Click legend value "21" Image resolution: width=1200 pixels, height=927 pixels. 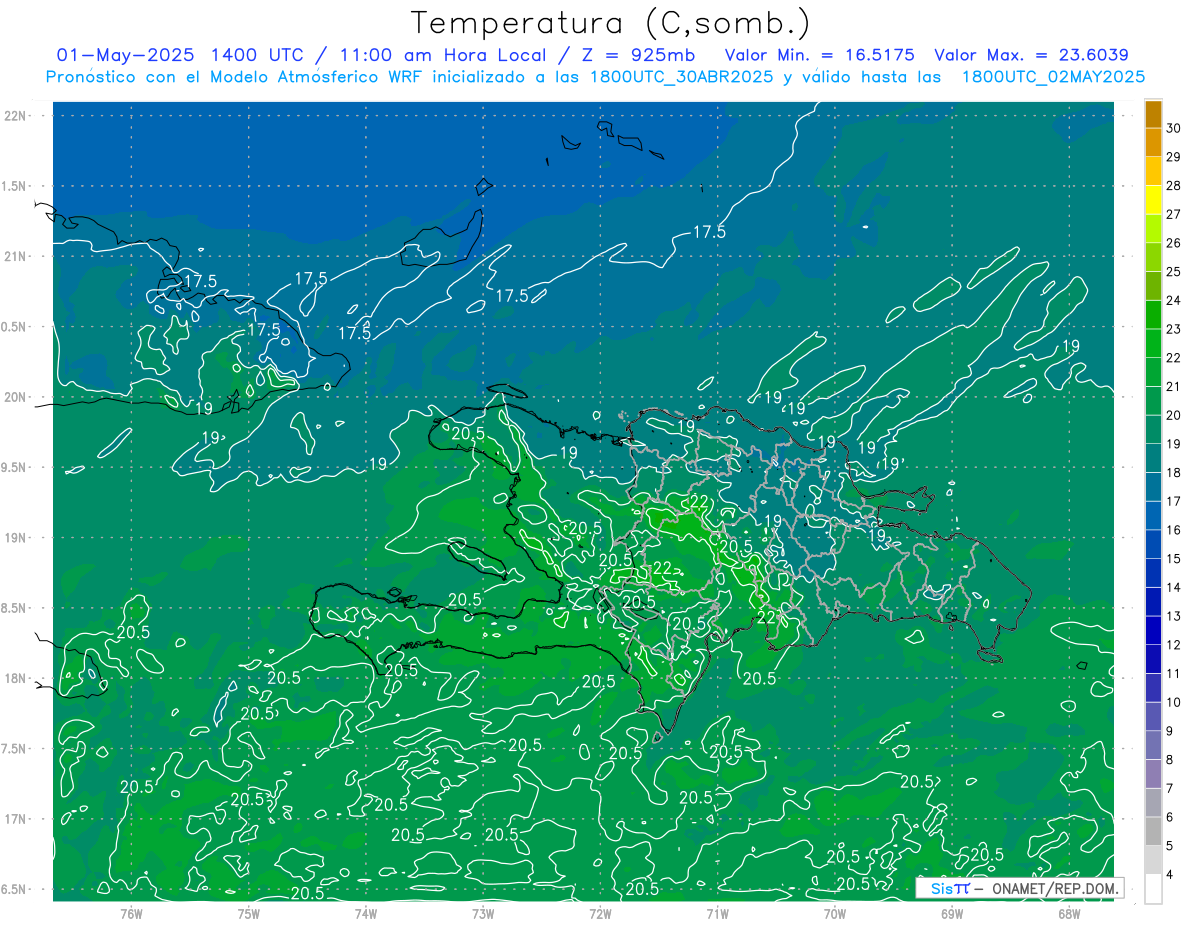pyautogui.click(x=1173, y=386)
